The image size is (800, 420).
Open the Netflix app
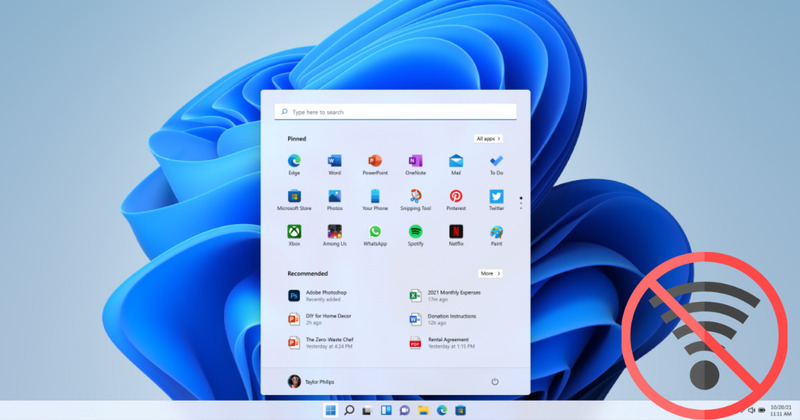tap(456, 235)
